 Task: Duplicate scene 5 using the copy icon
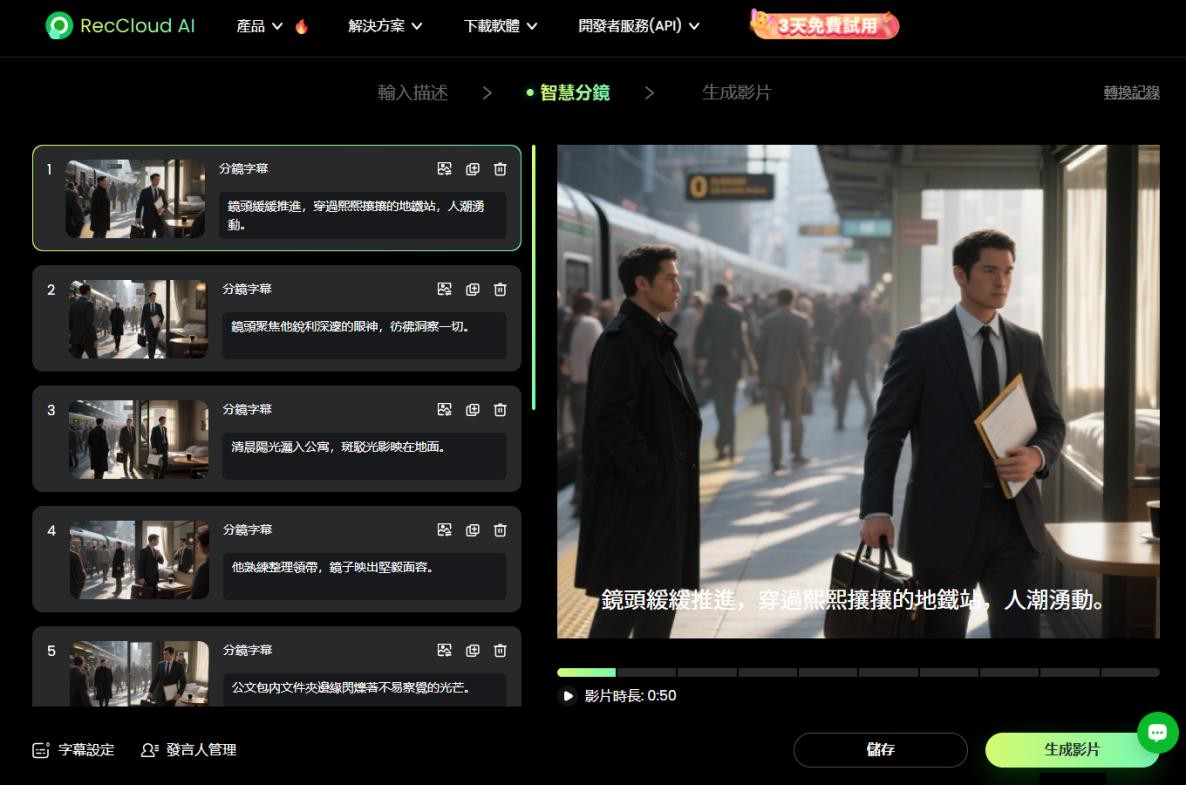click(473, 650)
